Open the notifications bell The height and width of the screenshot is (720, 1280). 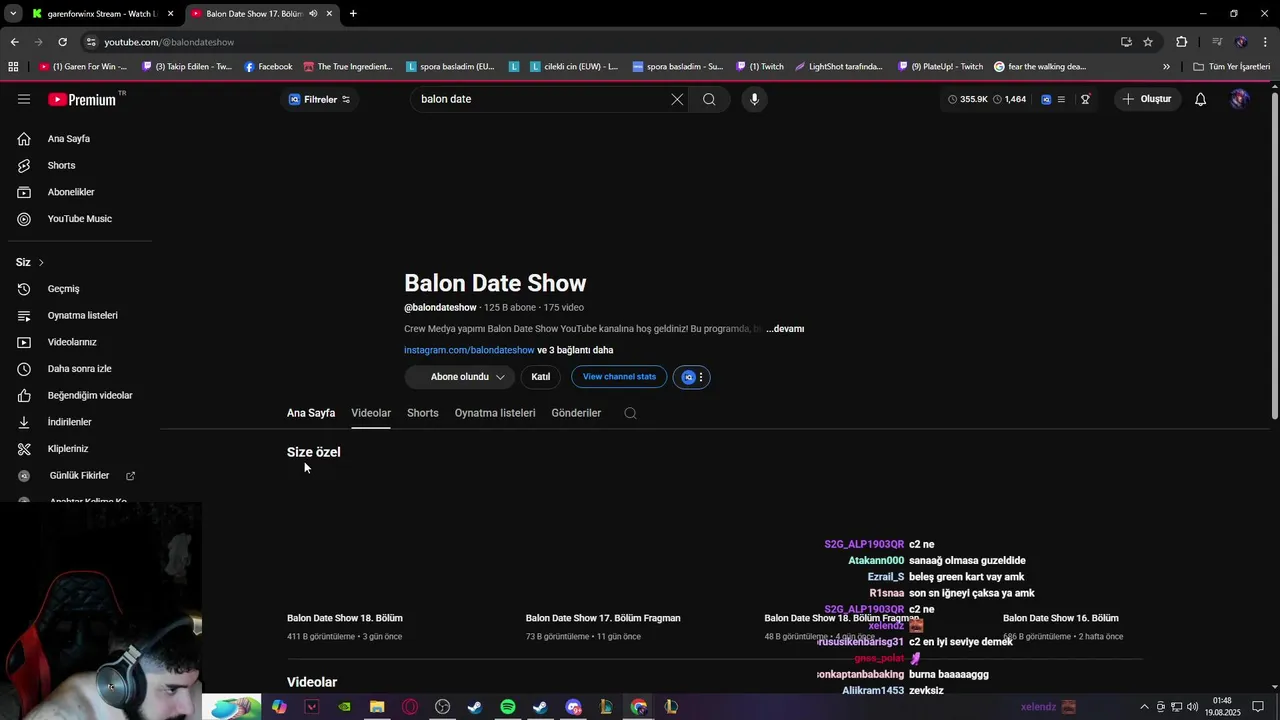1200,99
